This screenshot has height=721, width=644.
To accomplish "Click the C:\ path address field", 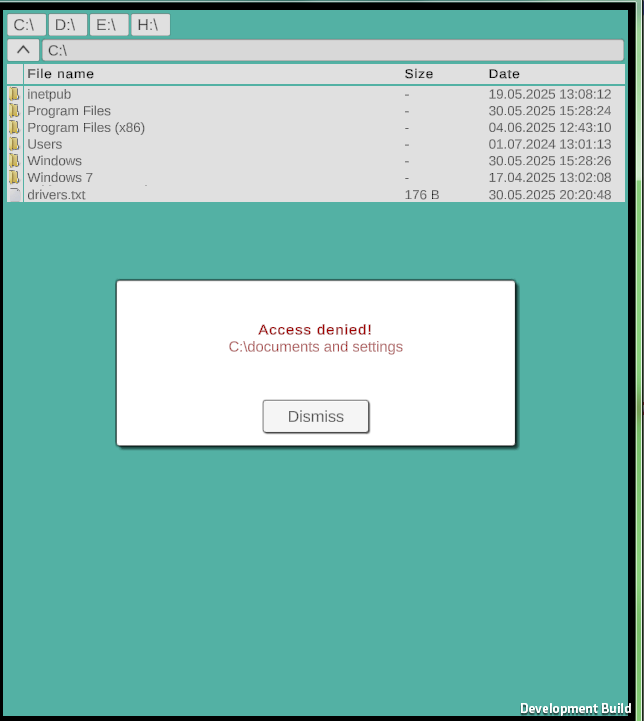I will 333,50.
